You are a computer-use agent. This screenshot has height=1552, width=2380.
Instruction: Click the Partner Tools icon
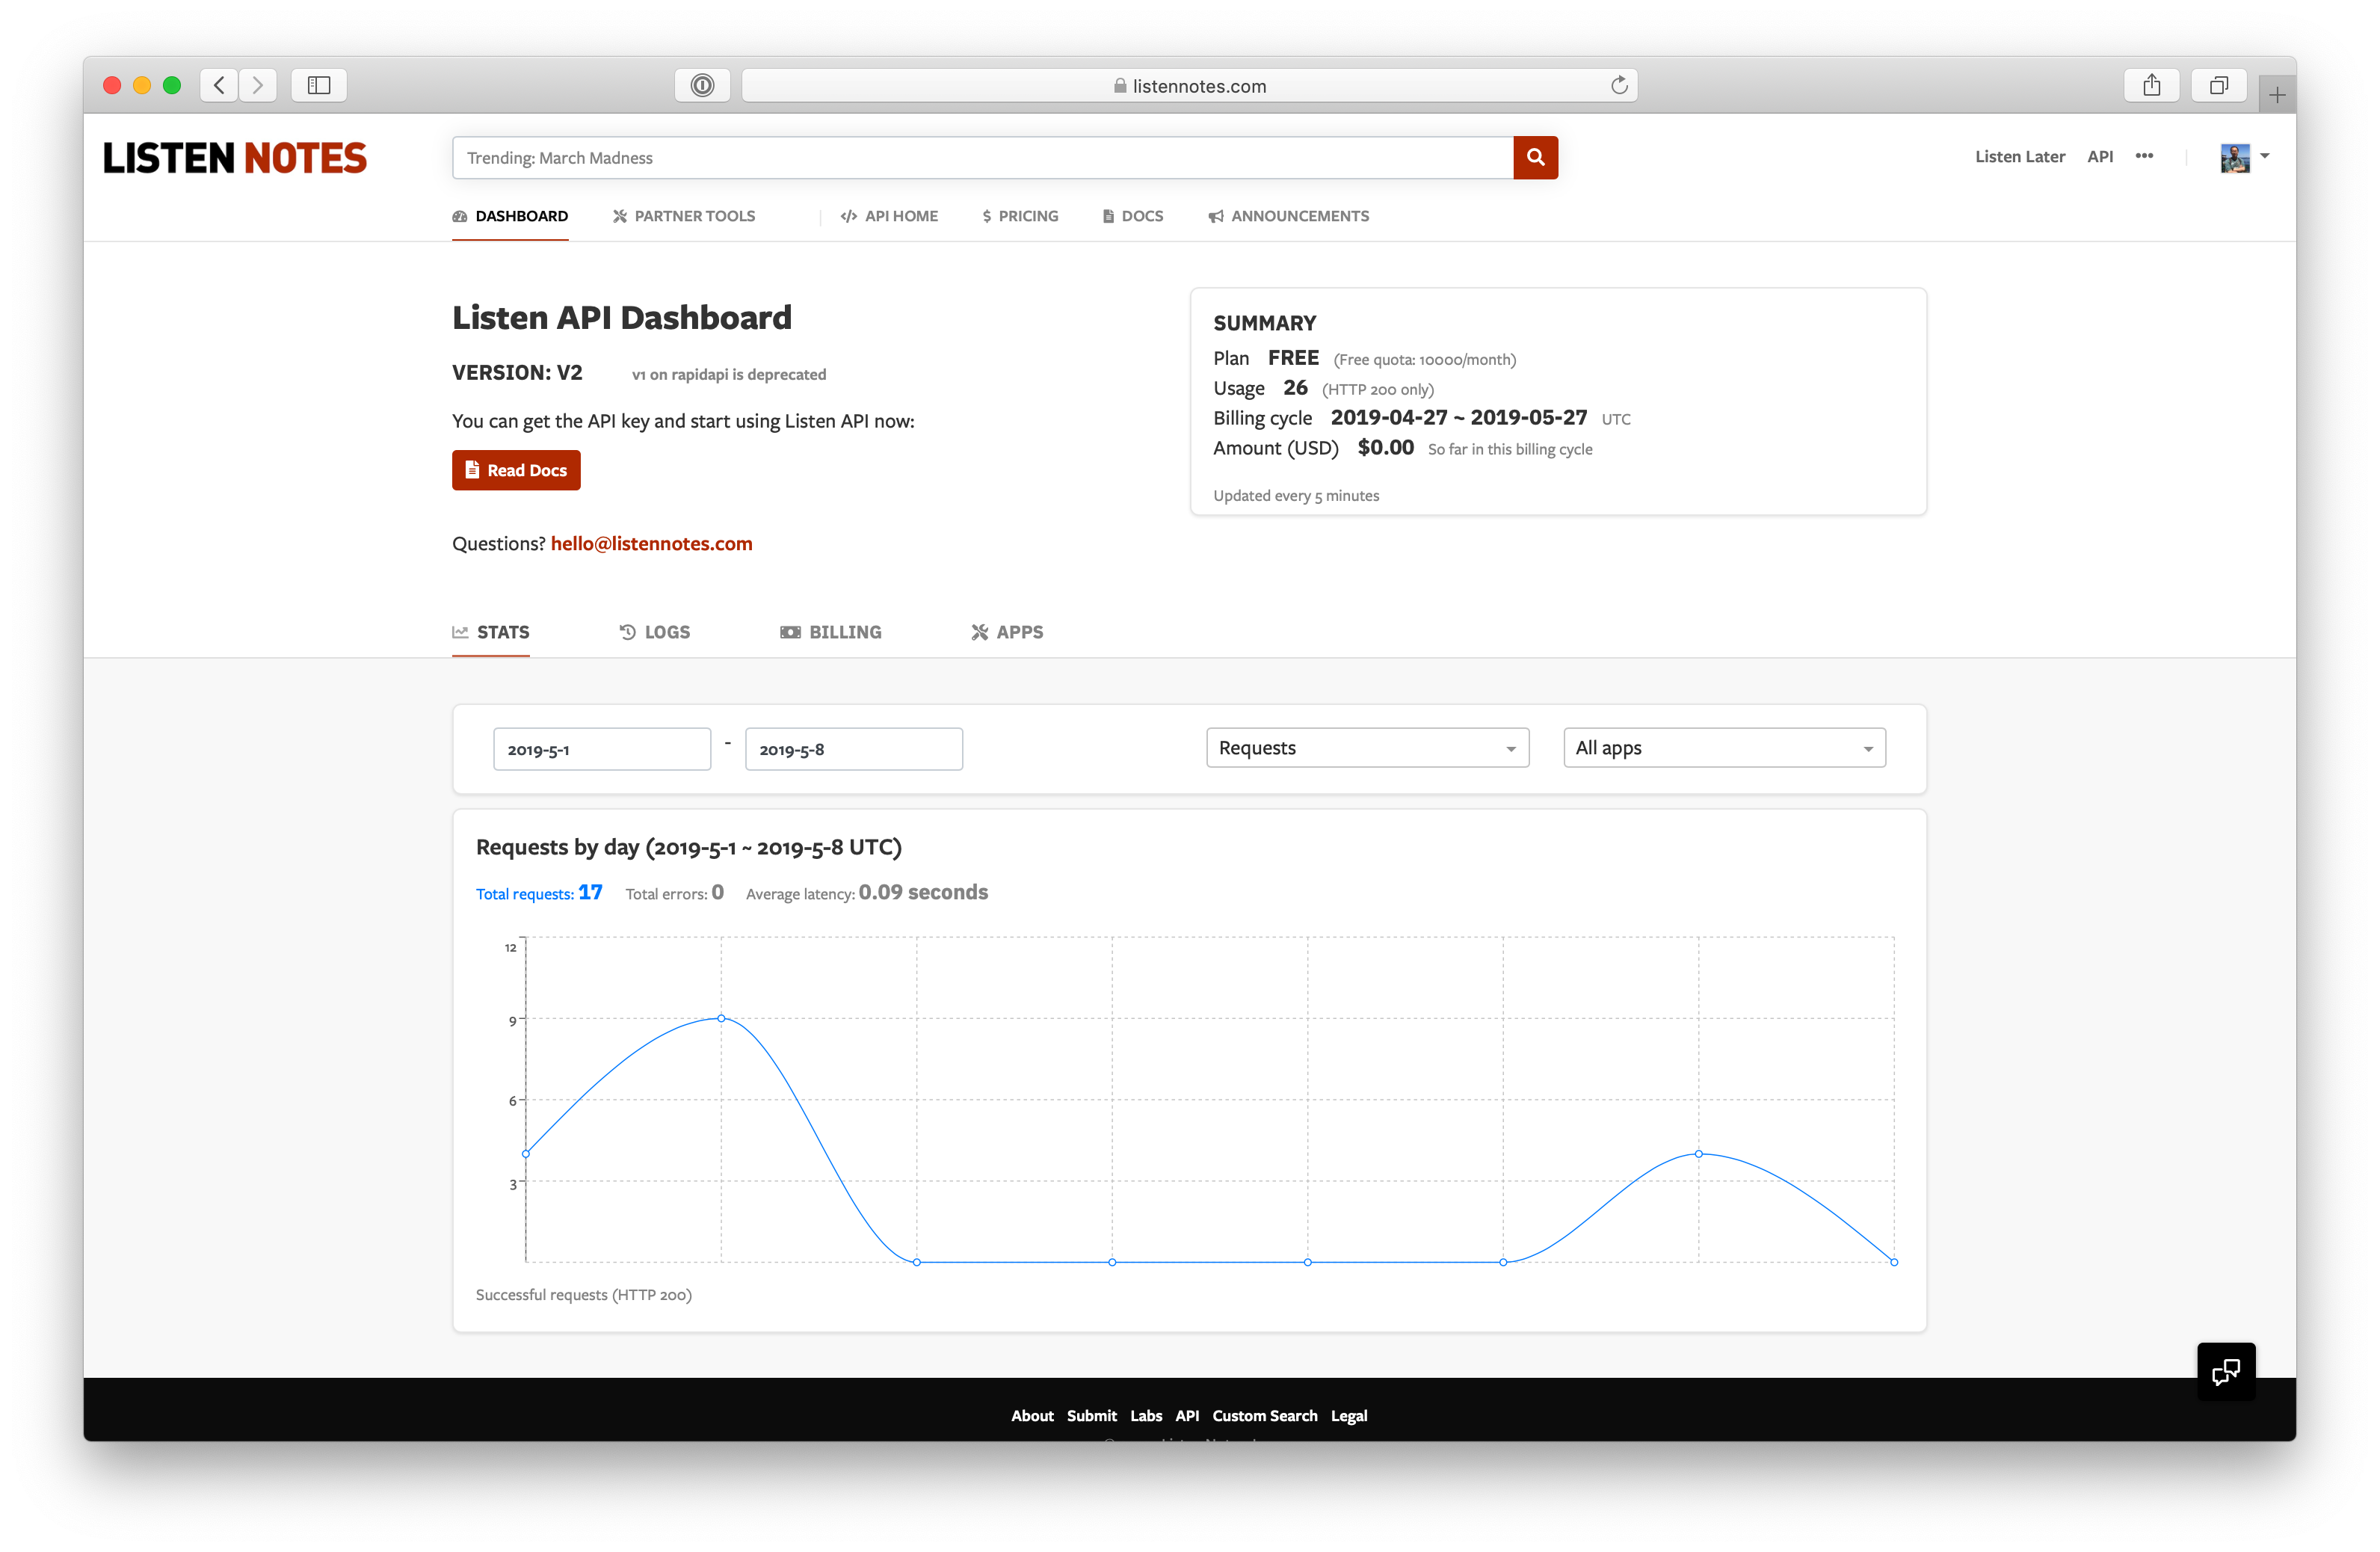(x=621, y=215)
